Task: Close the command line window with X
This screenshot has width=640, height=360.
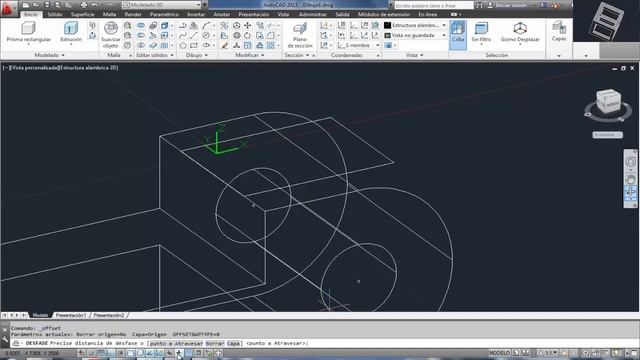Action: [5, 329]
